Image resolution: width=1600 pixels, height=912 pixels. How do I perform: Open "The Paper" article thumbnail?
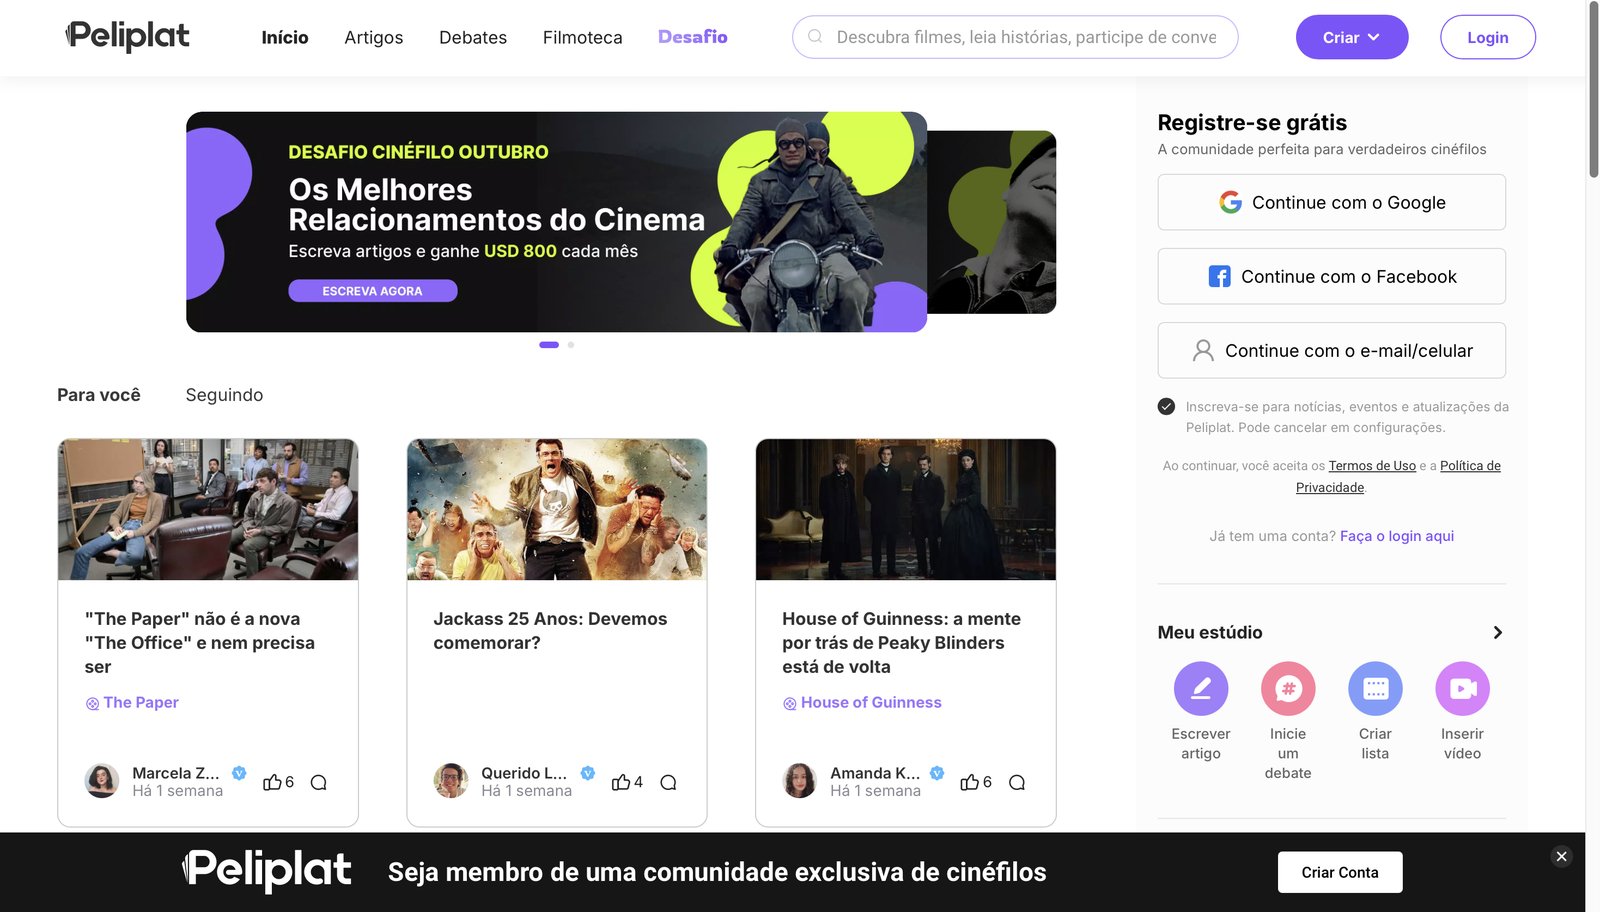(x=208, y=509)
